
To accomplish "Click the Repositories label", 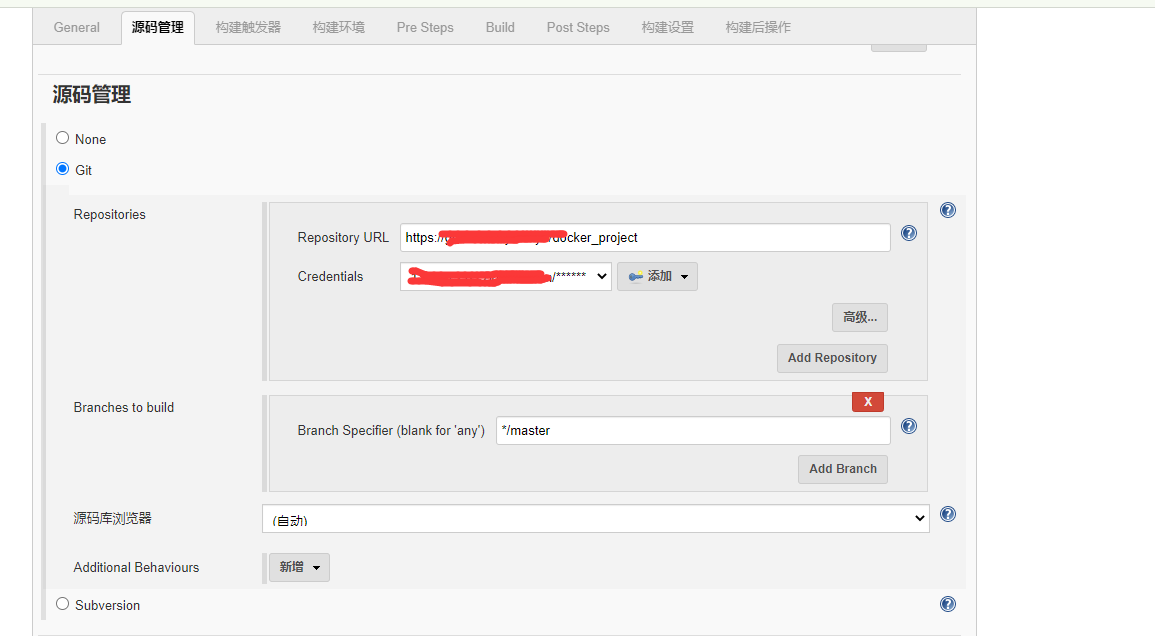I will point(110,214).
